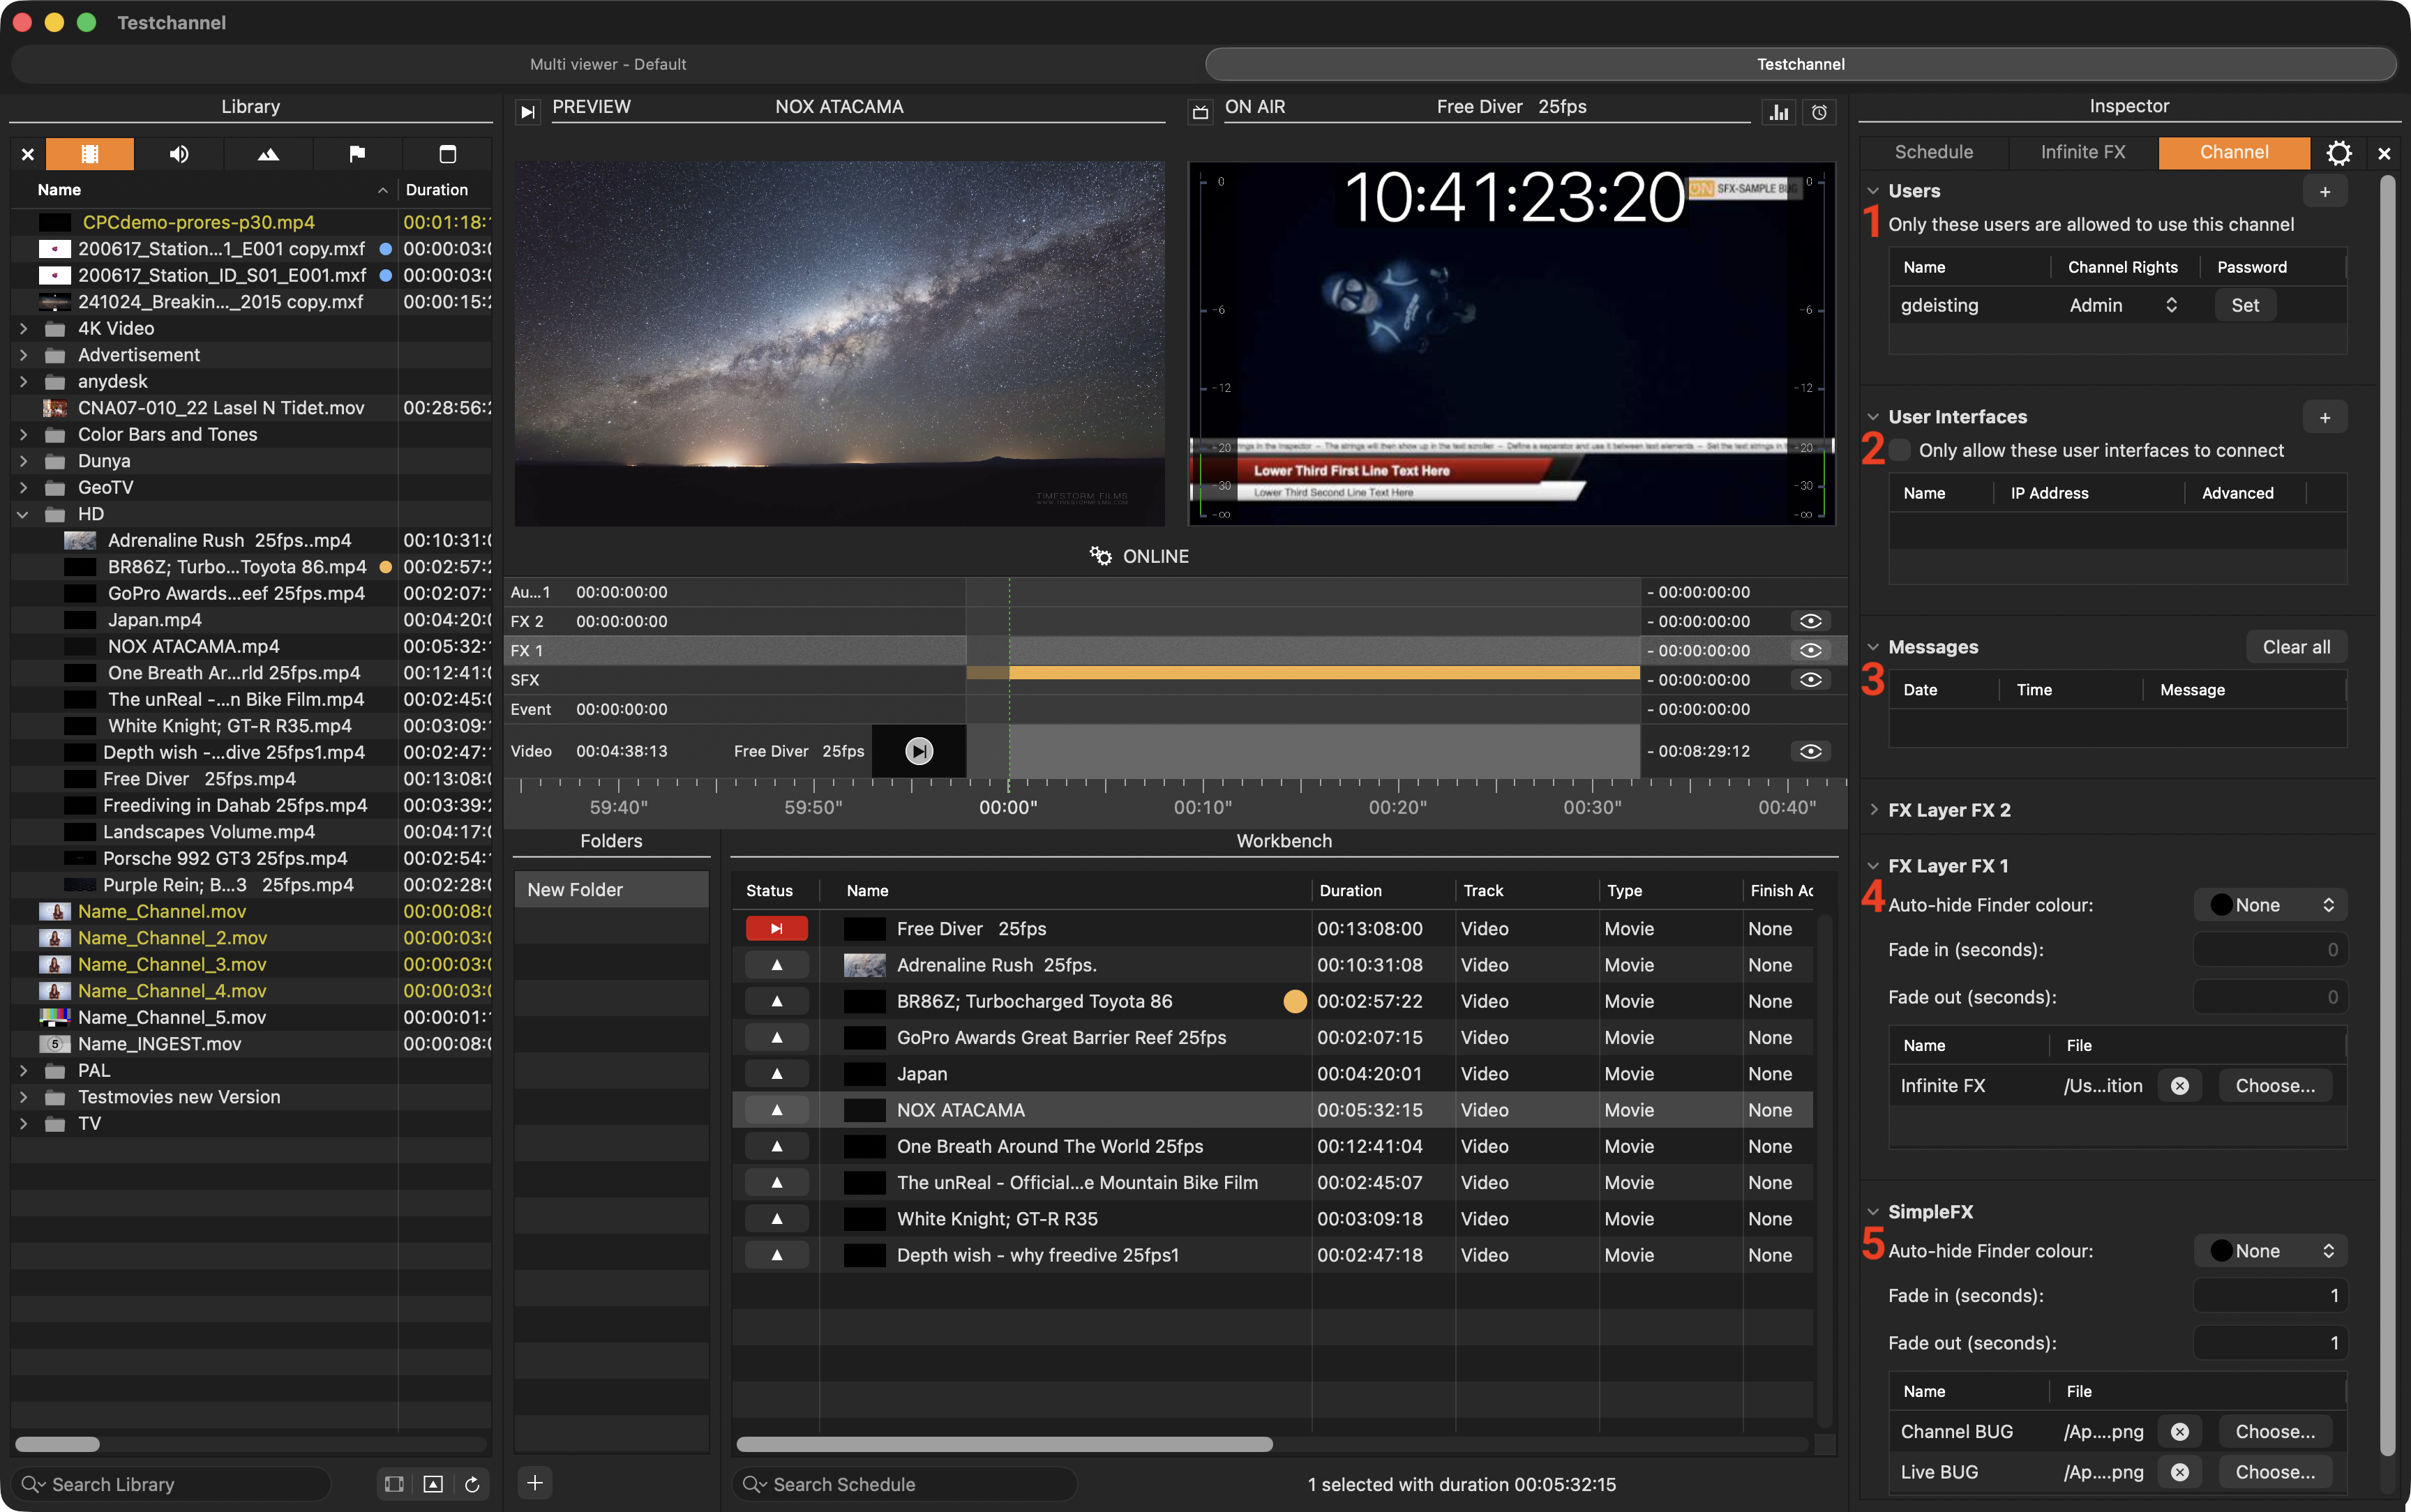
Task: Collapse the HD folder
Action: (24, 514)
